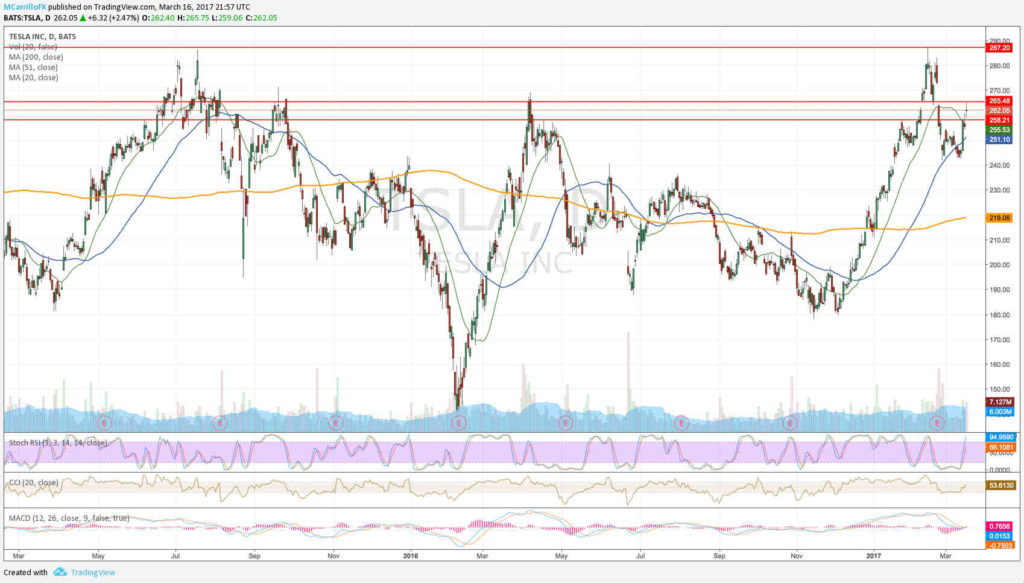Click the L:259.06 low value in header
1024x583 pixels.
[227, 18]
